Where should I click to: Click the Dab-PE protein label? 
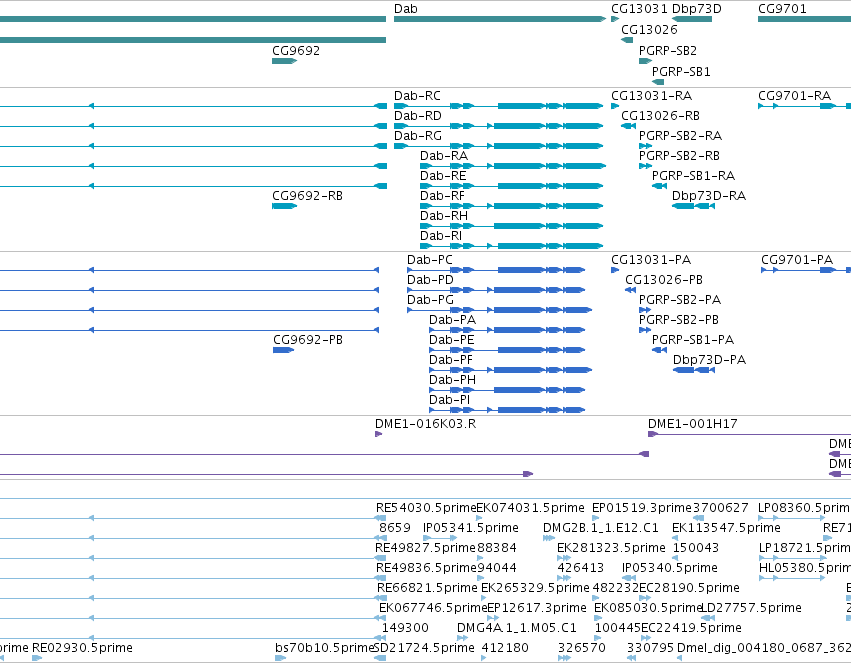(x=452, y=340)
